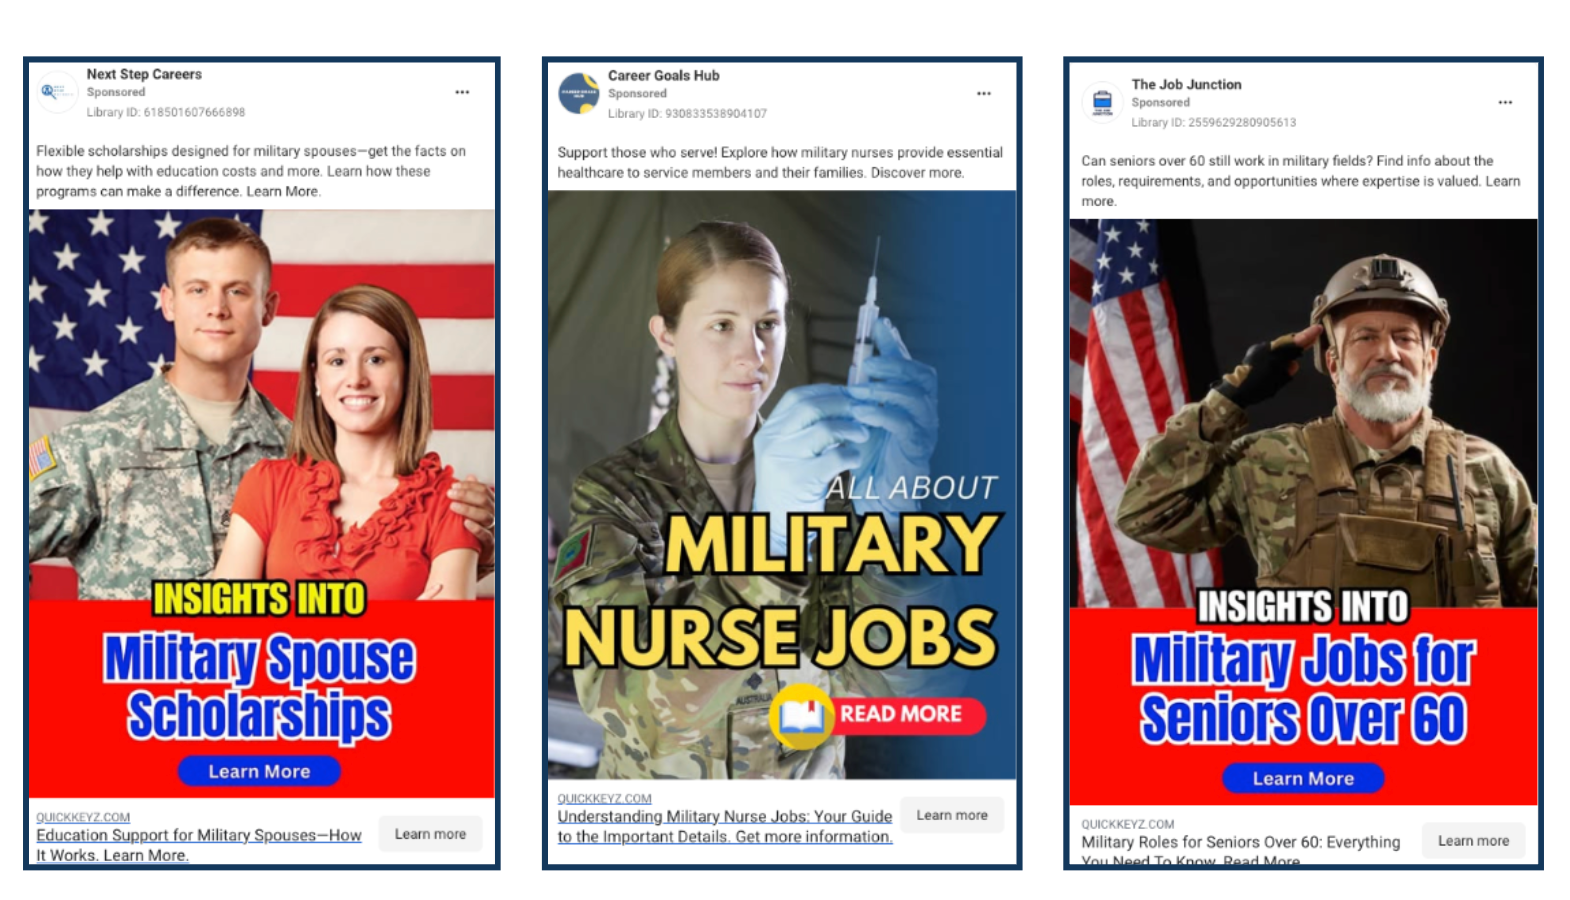Screen dimensions: 1570x900
Task: Open Career Goals Hub profile avatar
Action: click(579, 93)
